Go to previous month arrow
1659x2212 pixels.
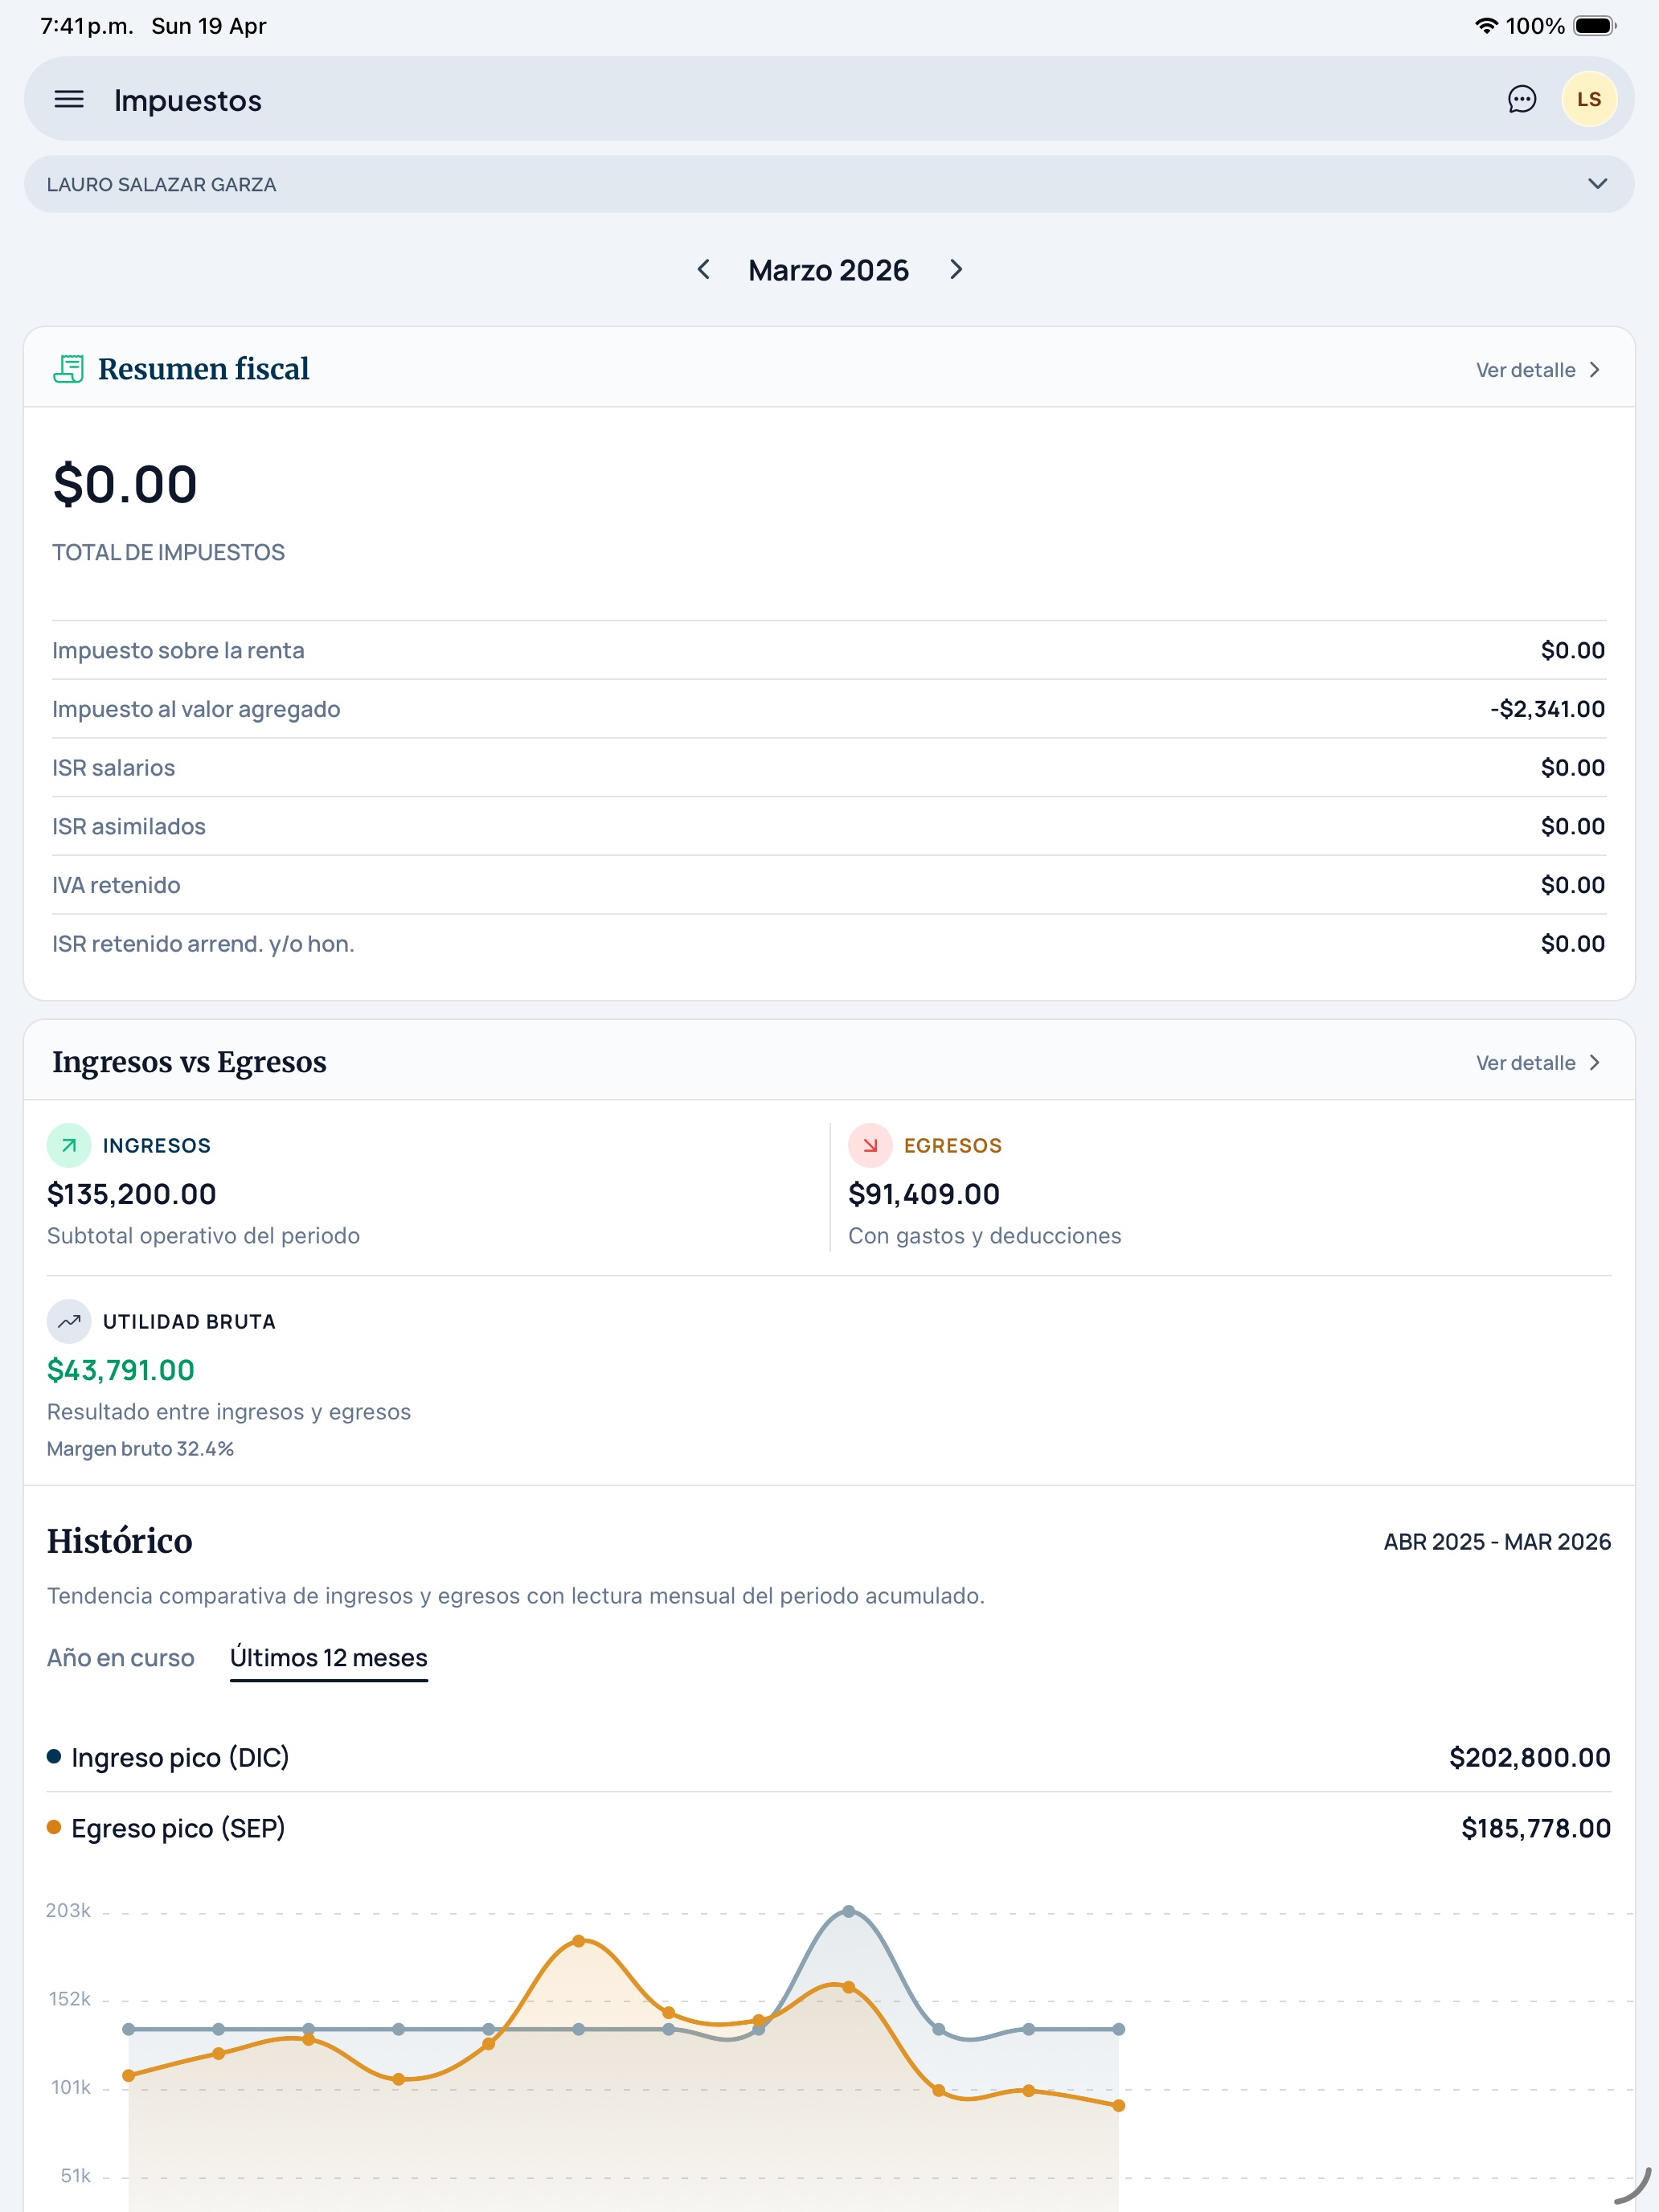(x=704, y=270)
